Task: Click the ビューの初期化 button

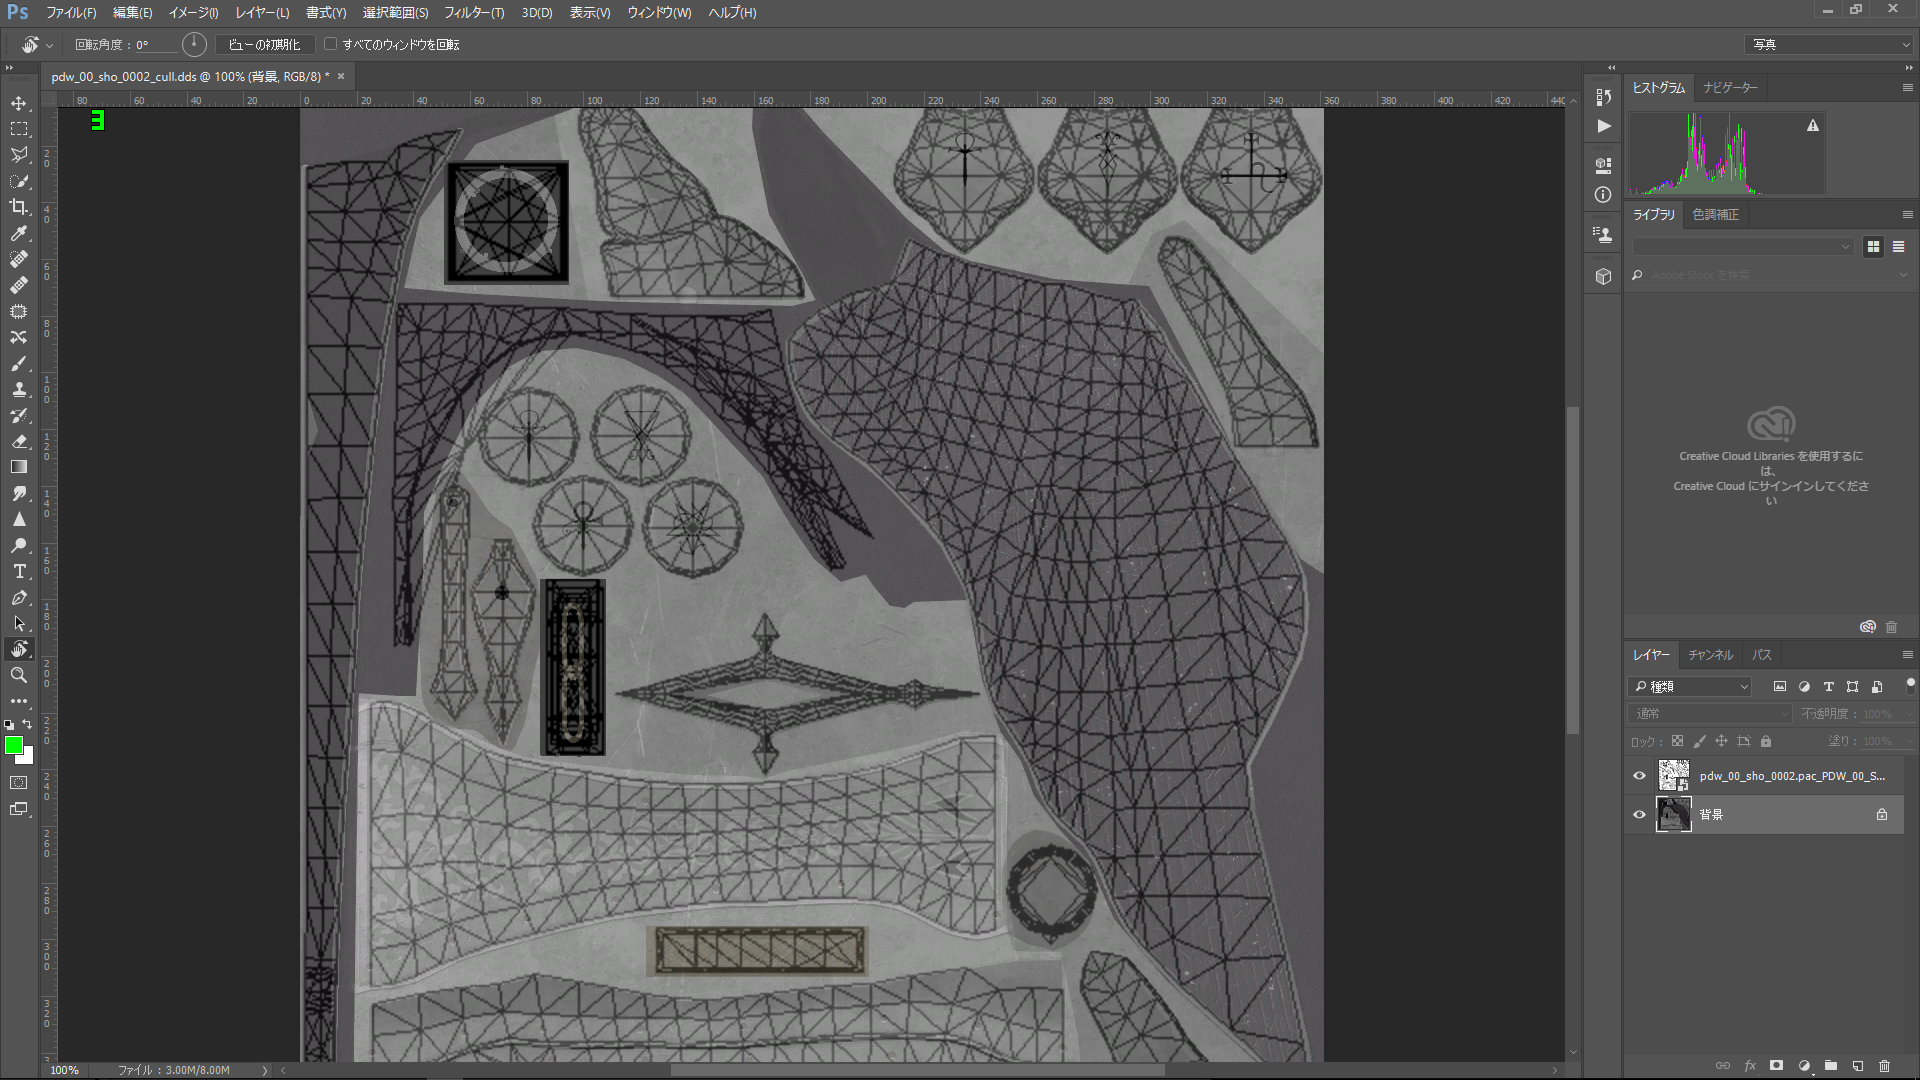Action: point(264,44)
